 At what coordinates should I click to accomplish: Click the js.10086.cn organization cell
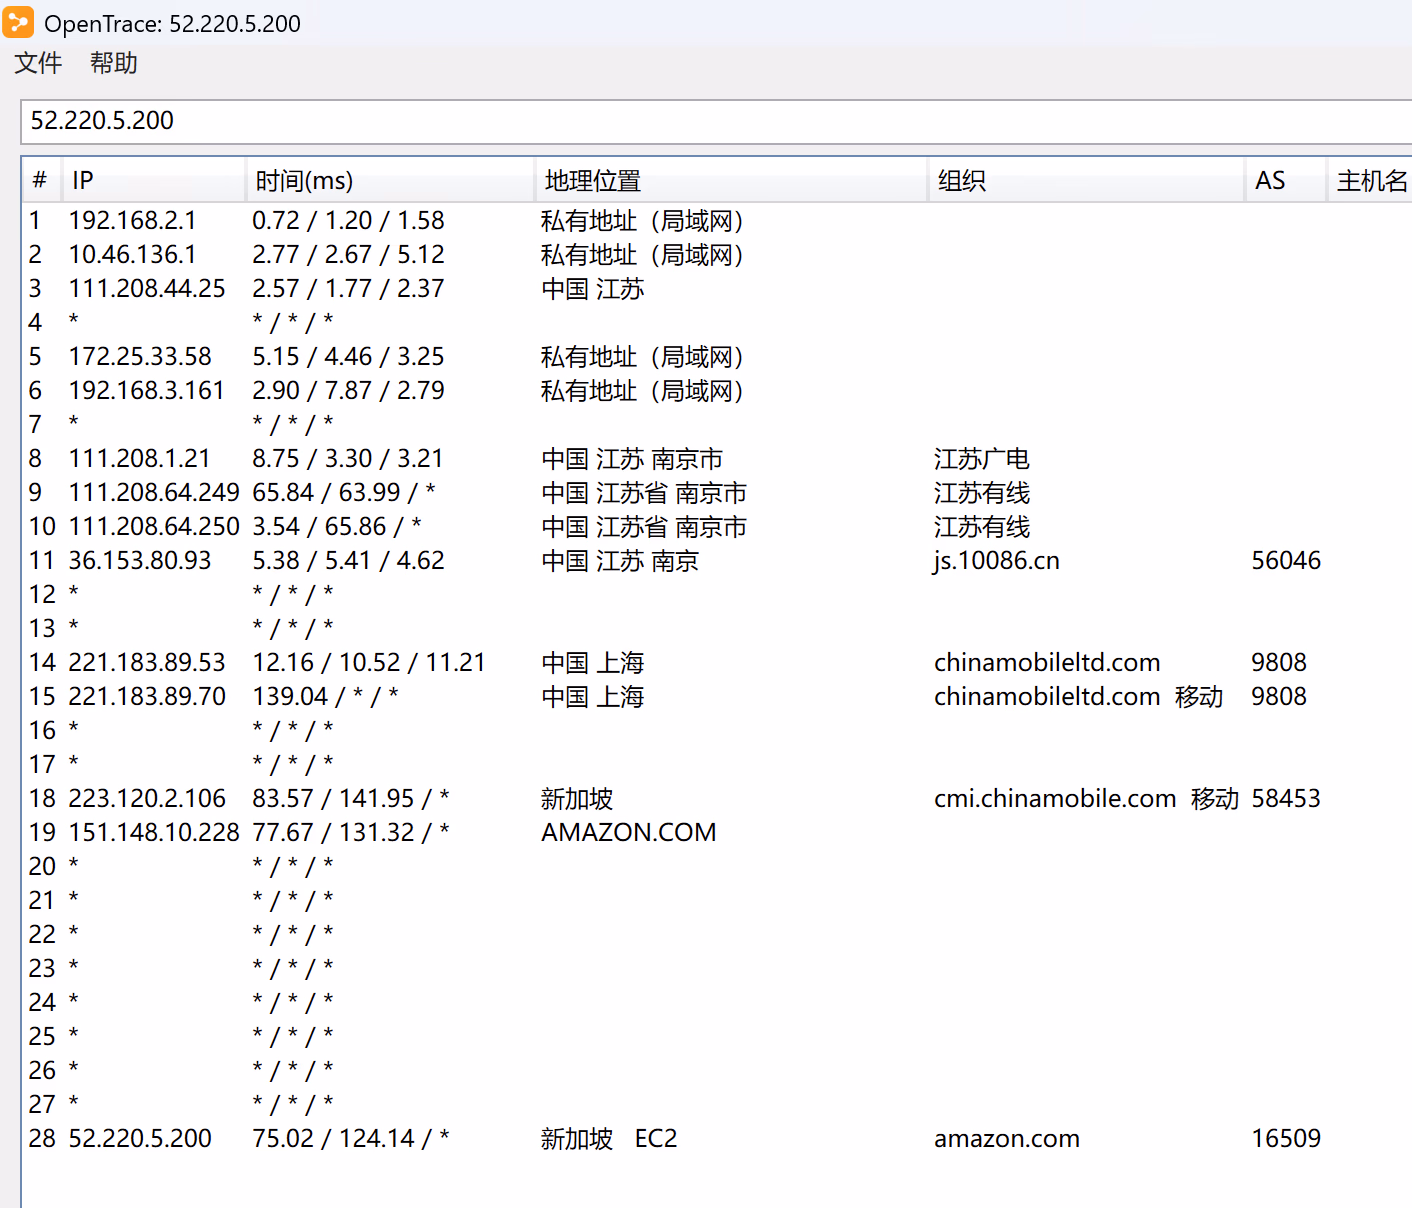[996, 561]
